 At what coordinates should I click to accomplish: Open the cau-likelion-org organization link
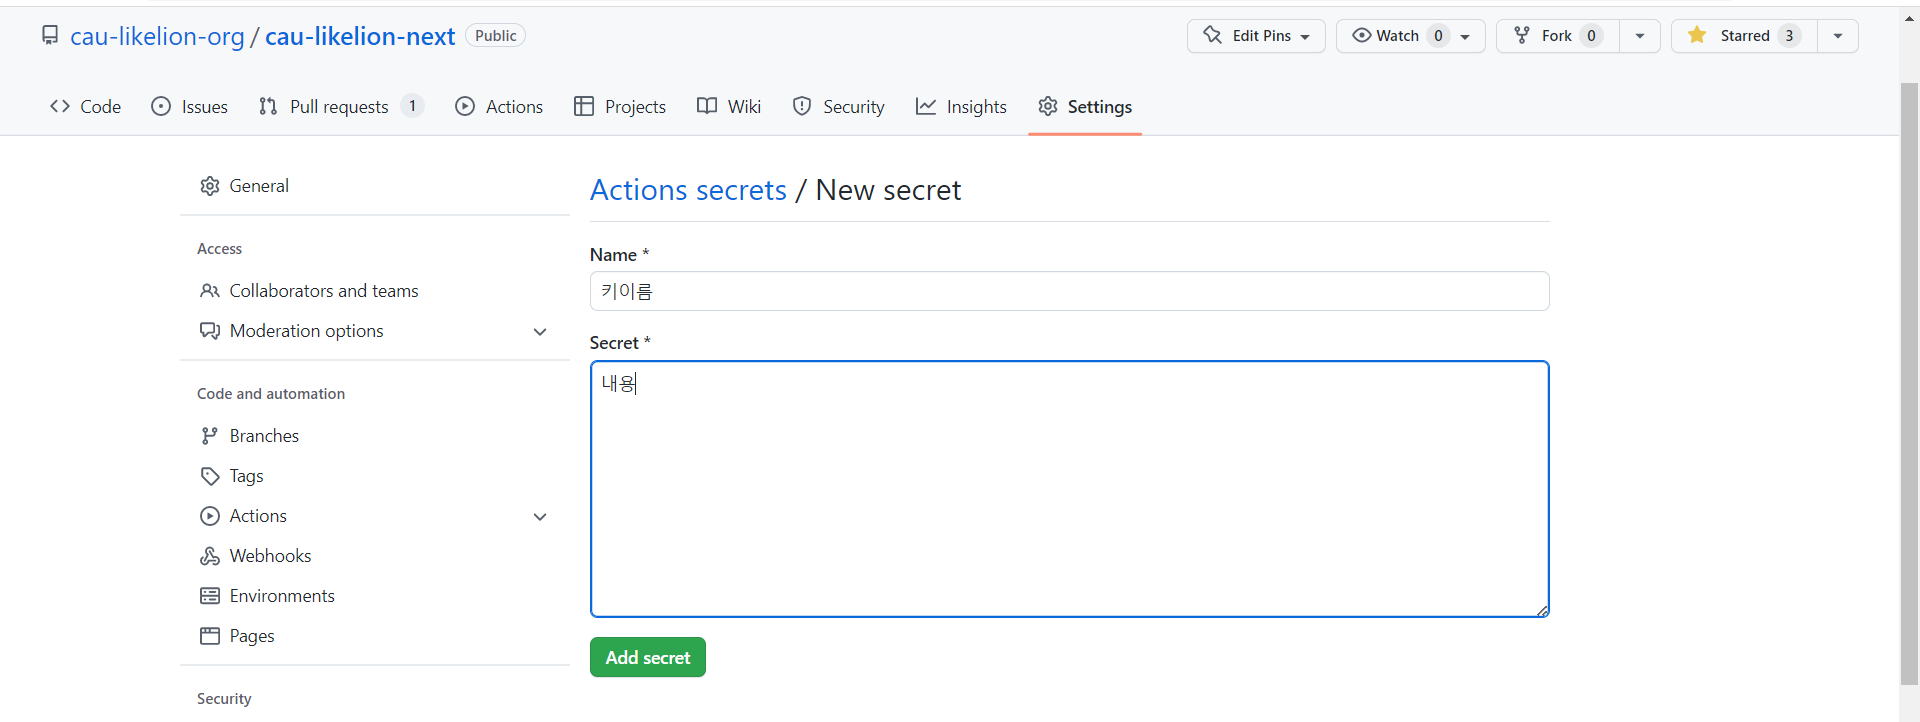(x=157, y=36)
